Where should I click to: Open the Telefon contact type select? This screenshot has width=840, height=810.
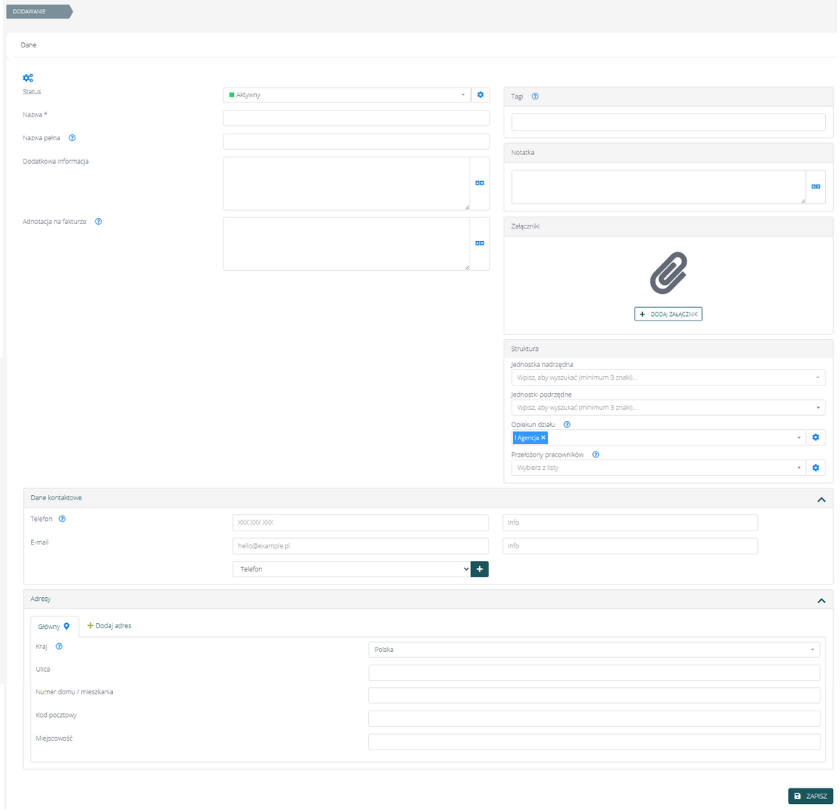[351, 569]
